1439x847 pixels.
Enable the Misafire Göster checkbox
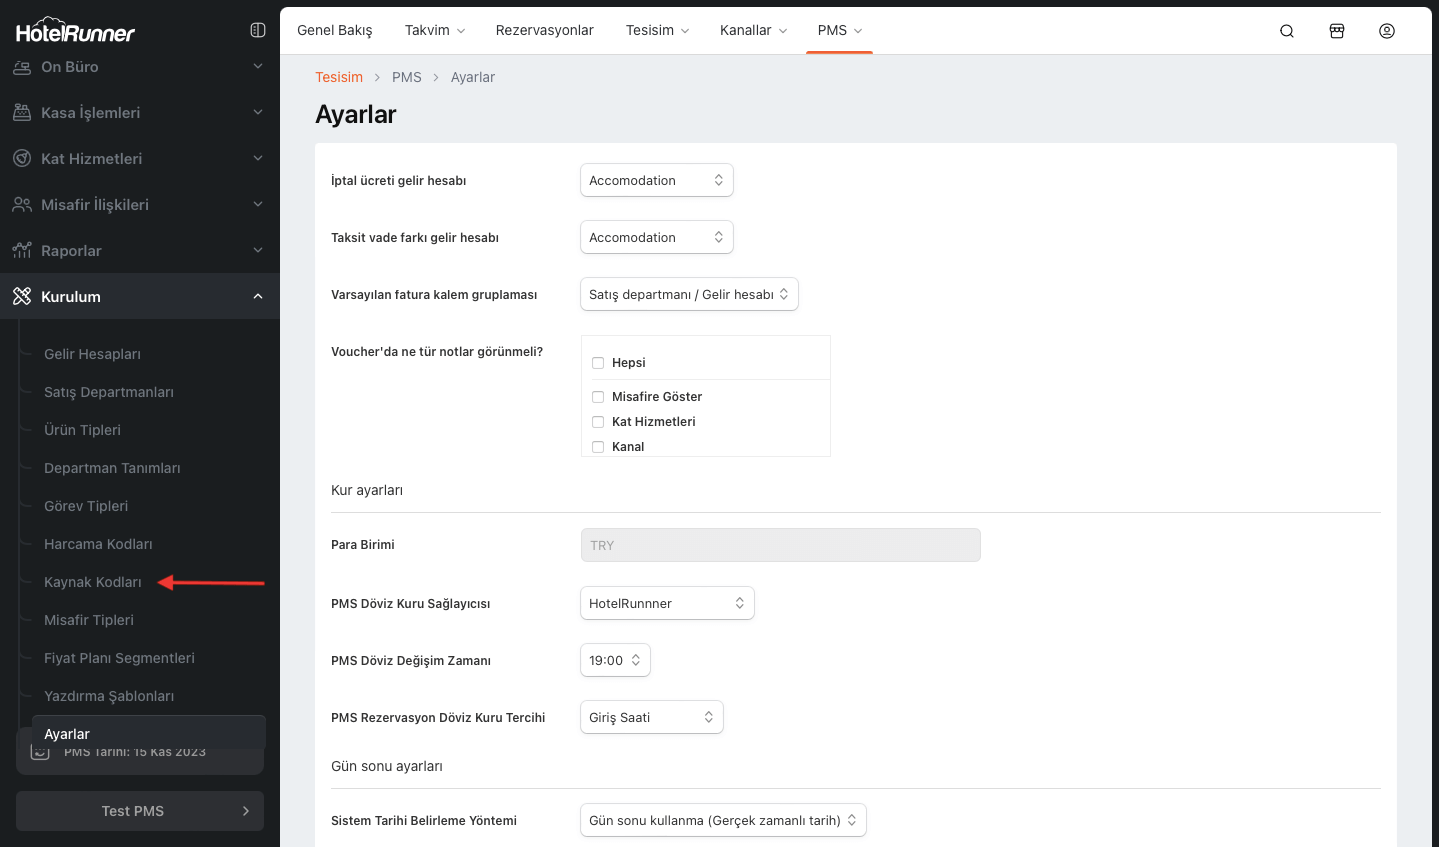pos(598,397)
